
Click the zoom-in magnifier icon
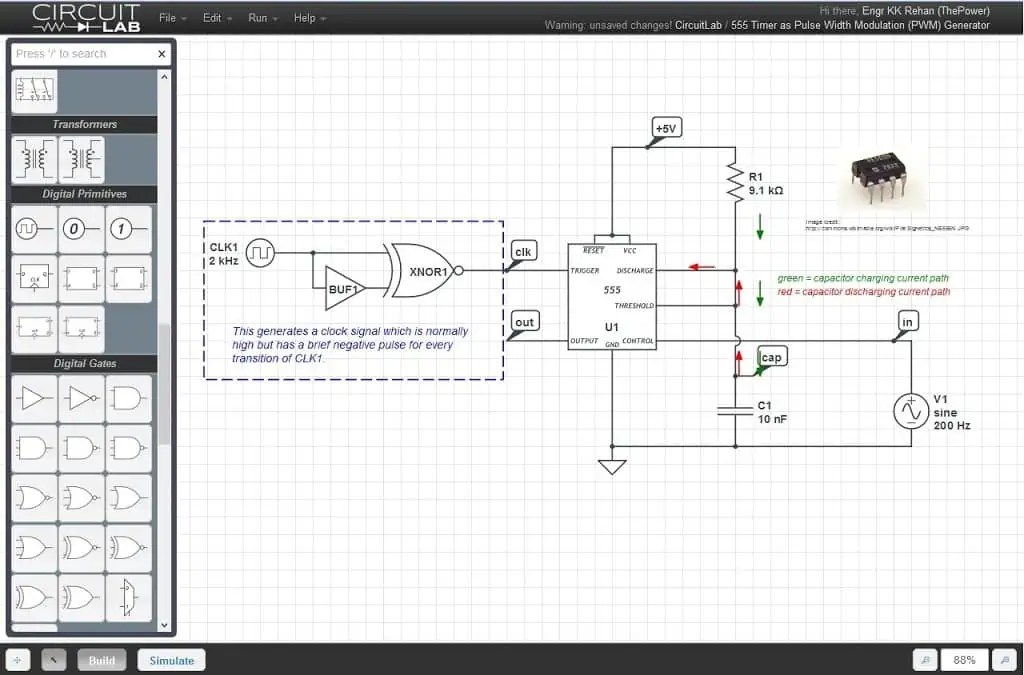coord(1004,660)
